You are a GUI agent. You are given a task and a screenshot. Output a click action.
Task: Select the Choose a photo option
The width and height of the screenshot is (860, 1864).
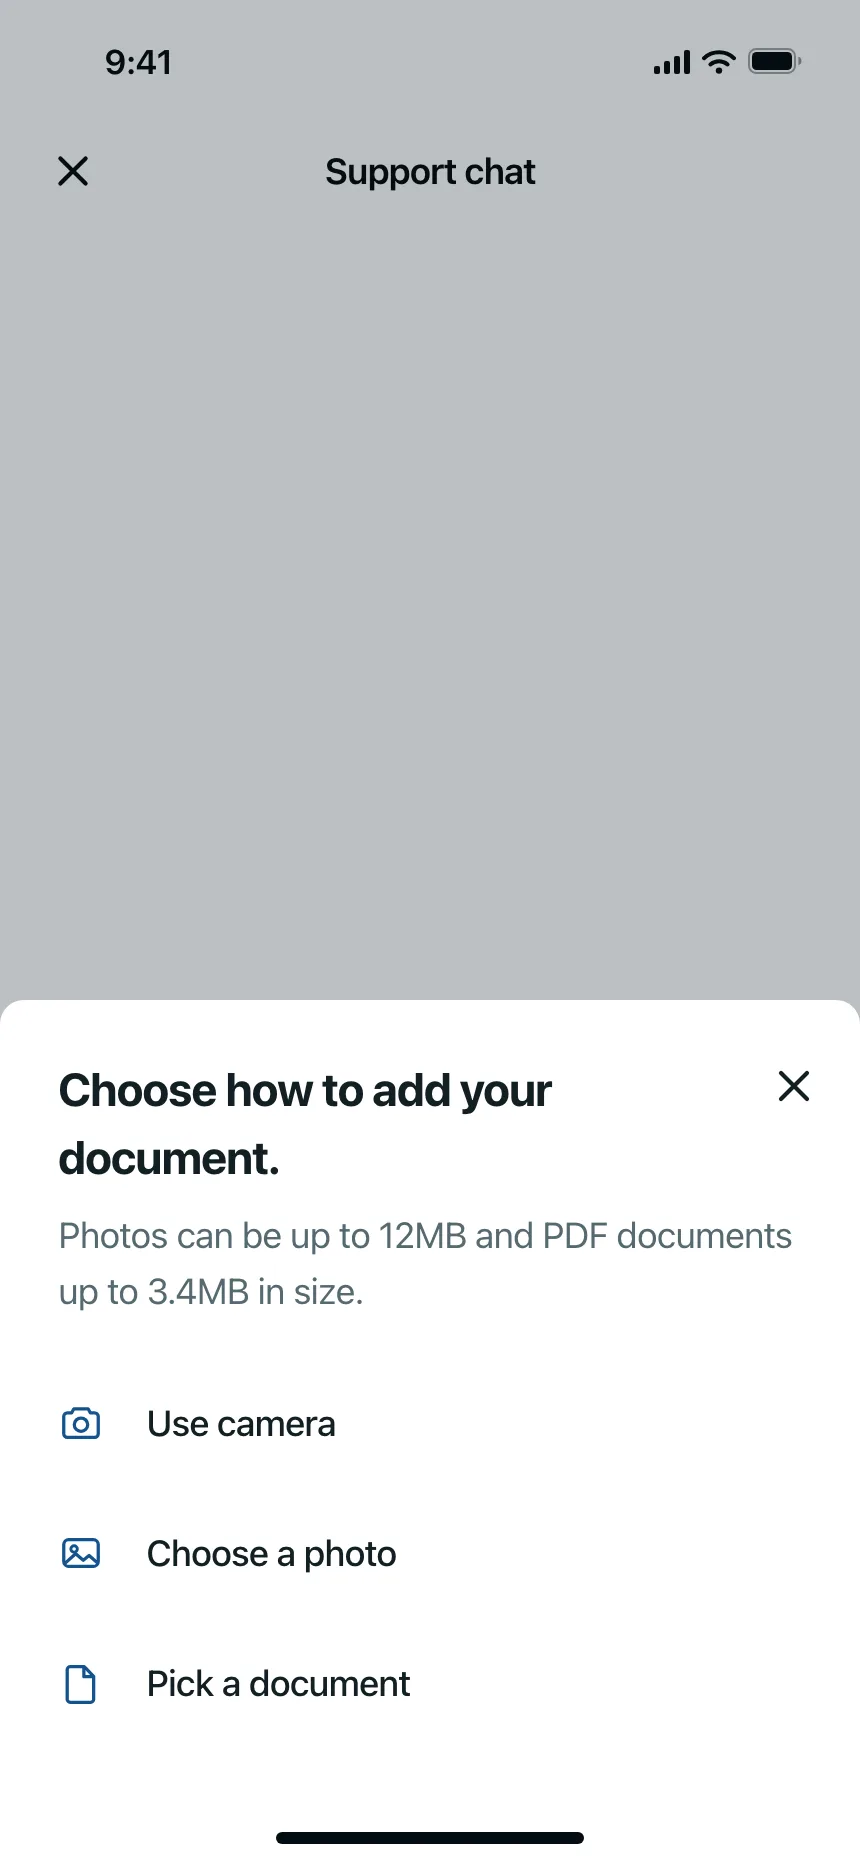pyautogui.click(x=430, y=1553)
